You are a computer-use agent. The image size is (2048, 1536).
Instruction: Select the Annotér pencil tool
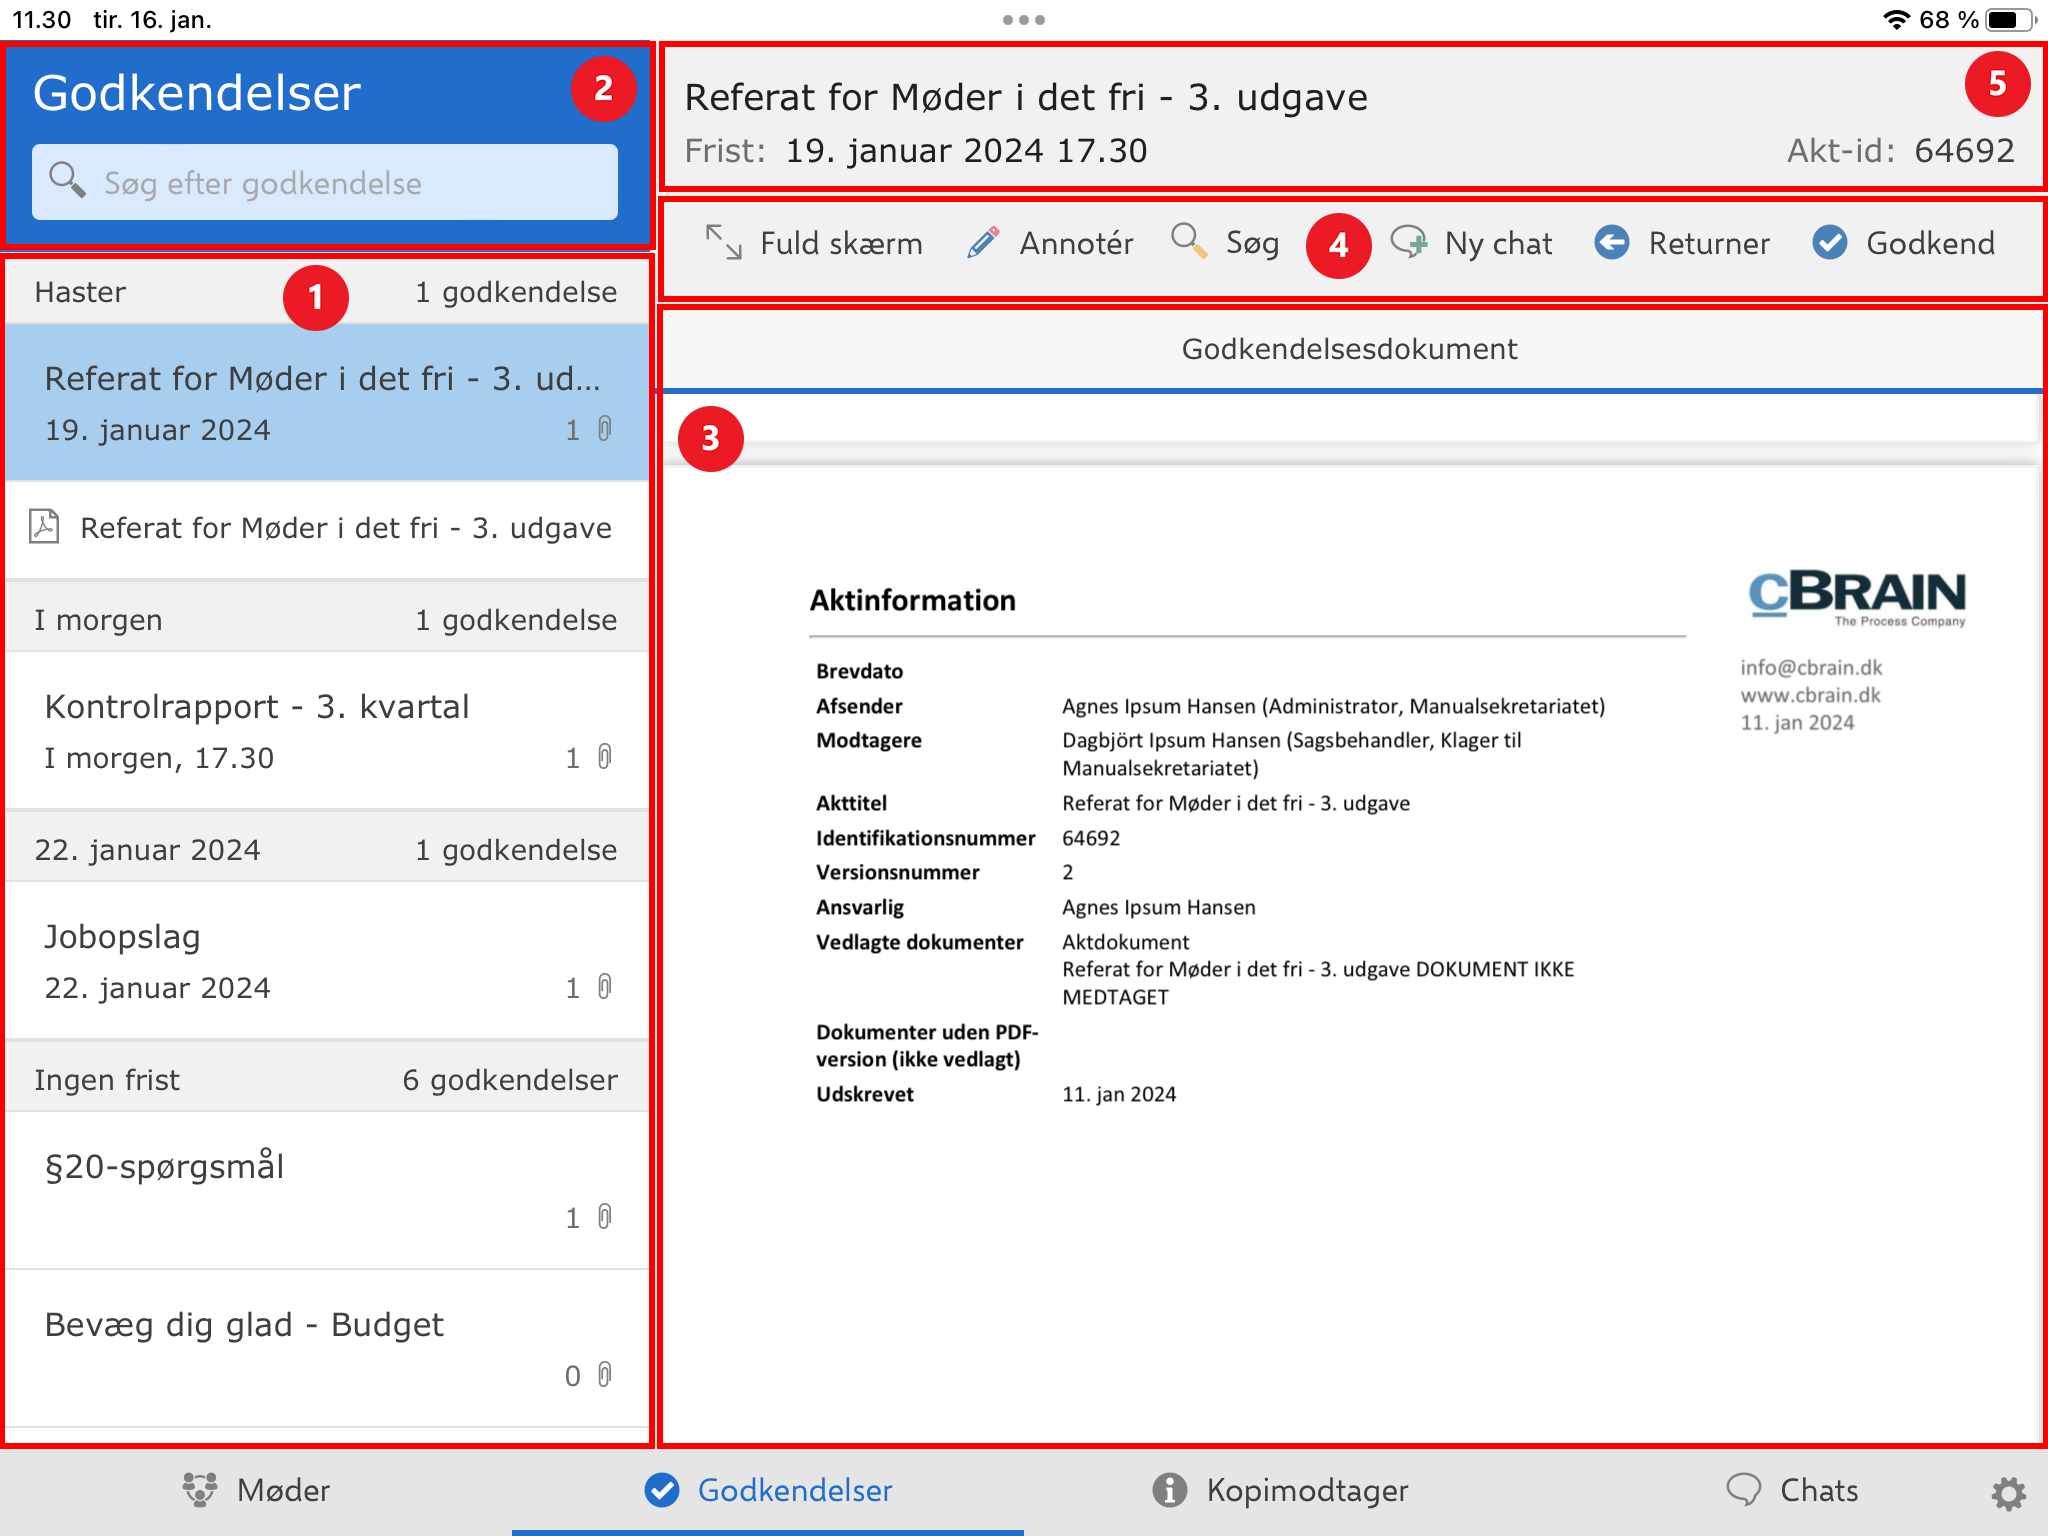[x=983, y=243]
